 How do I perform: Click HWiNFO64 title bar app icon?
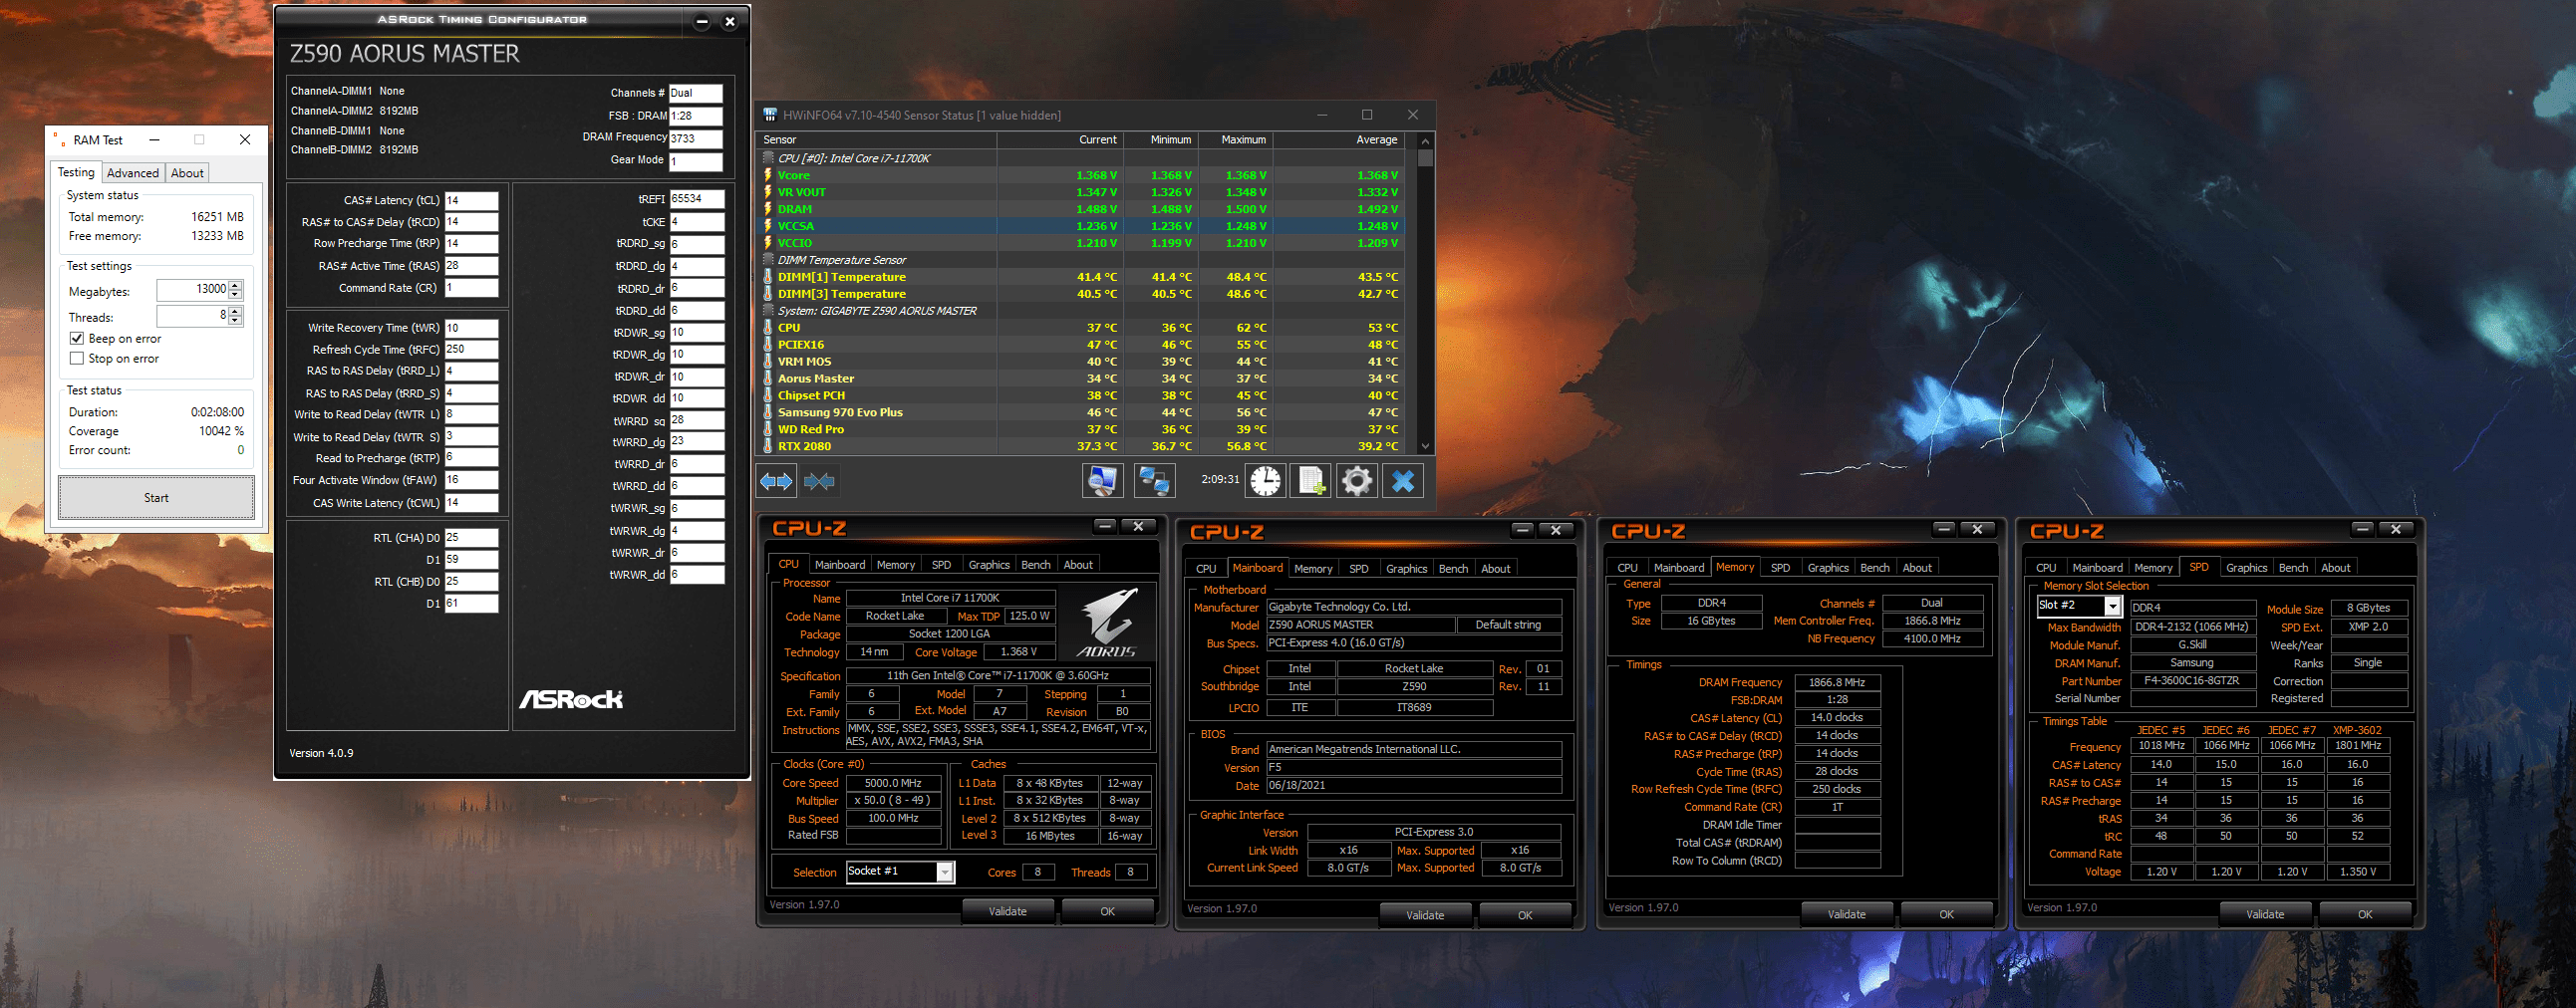coord(770,115)
